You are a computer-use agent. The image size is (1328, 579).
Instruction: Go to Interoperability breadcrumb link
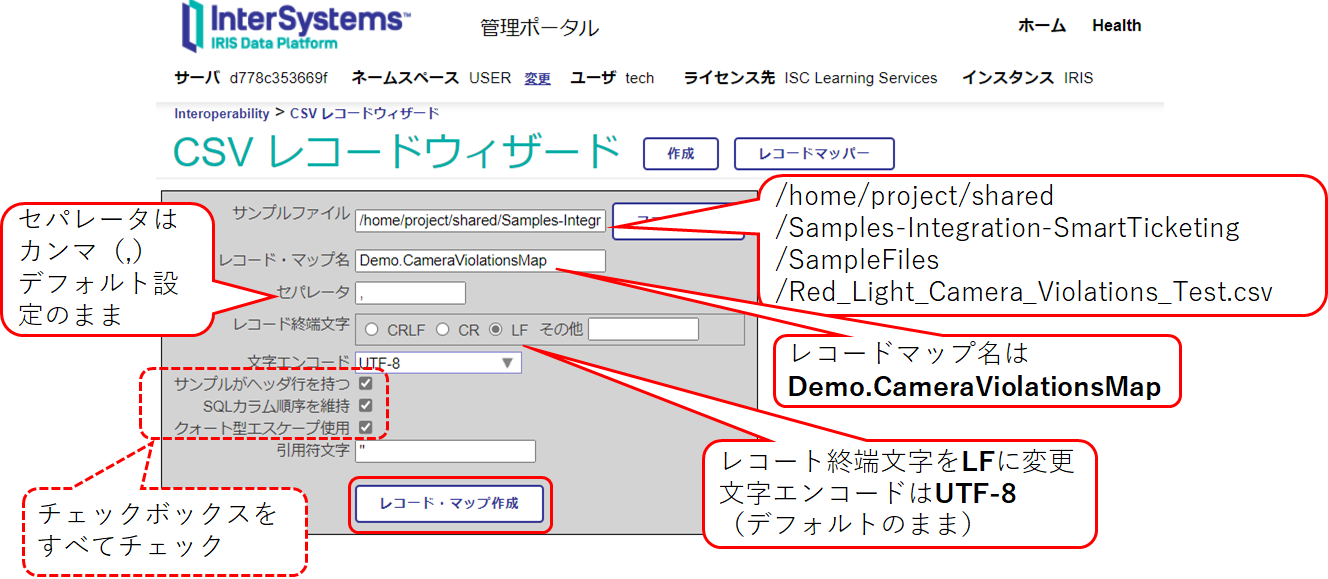(x=222, y=114)
